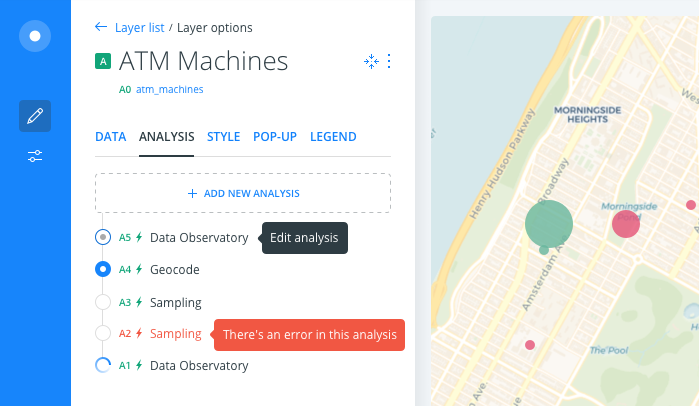Switch to the STYLE tab
699x406 pixels.
[223, 136]
